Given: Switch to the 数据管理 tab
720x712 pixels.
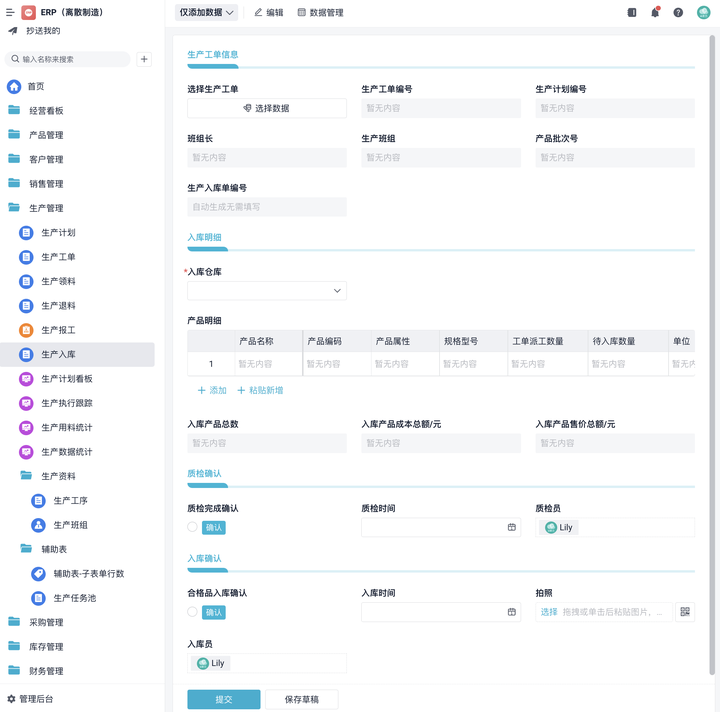Looking at the screenshot, I should point(320,13).
